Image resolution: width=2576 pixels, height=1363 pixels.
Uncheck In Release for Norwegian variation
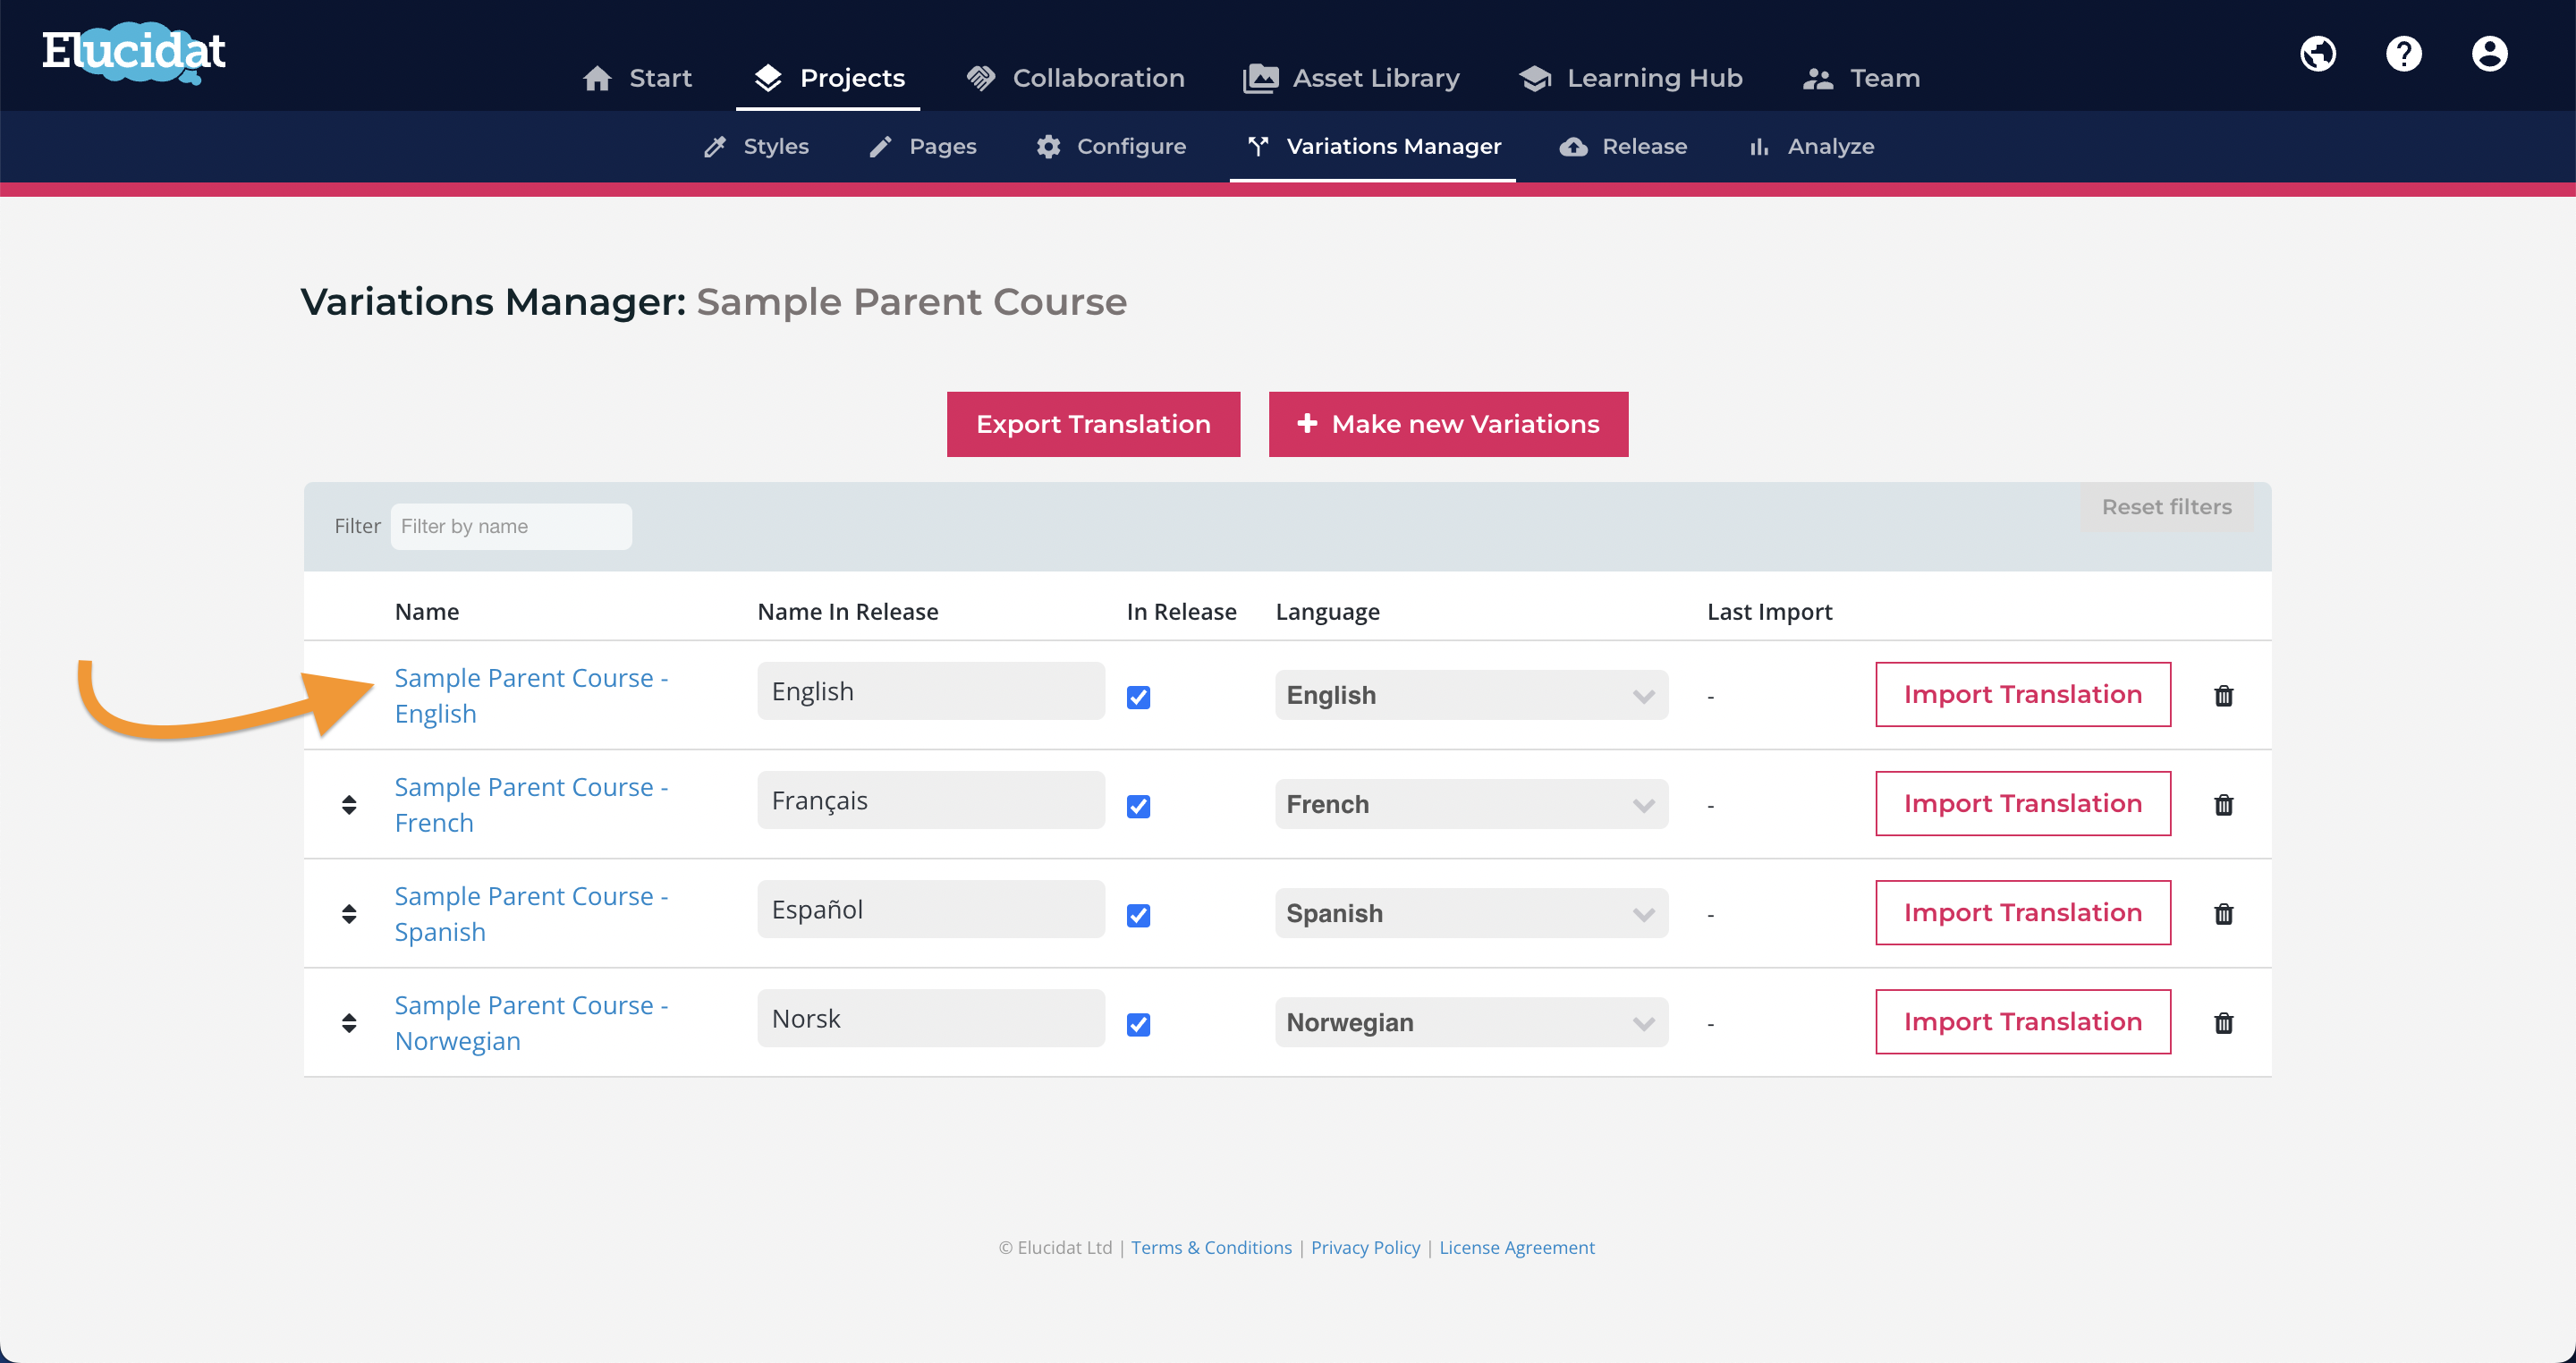coord(1138,1024)
